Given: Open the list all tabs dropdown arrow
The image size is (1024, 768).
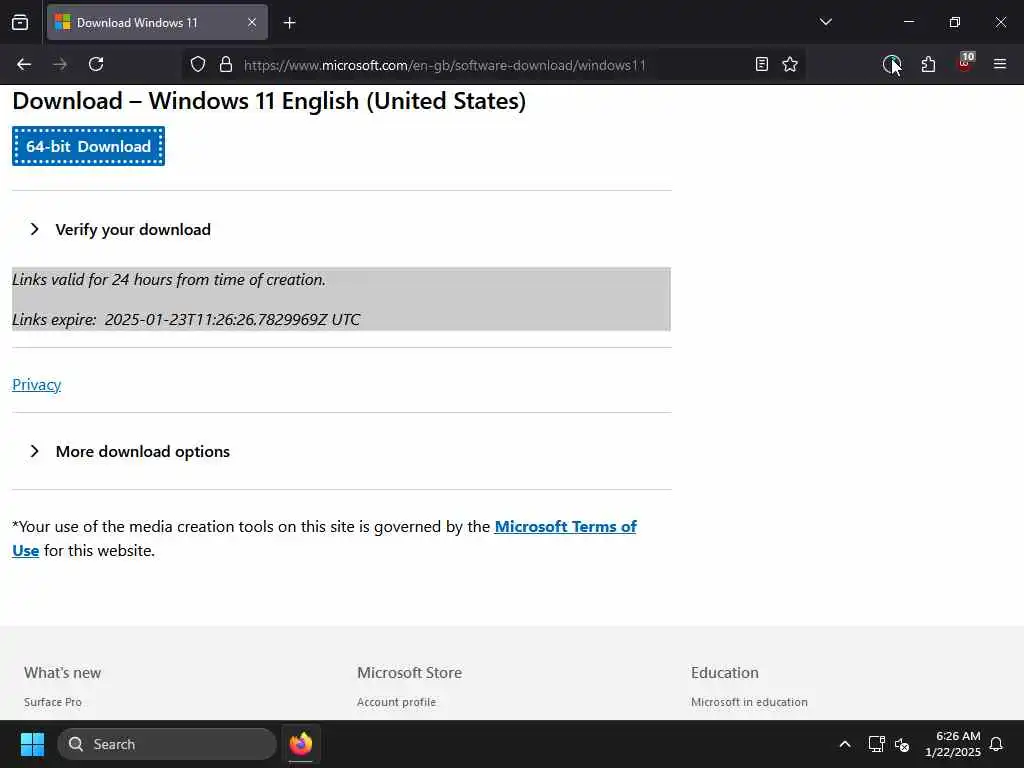Looking at the screenshot, I should [825, 22].
